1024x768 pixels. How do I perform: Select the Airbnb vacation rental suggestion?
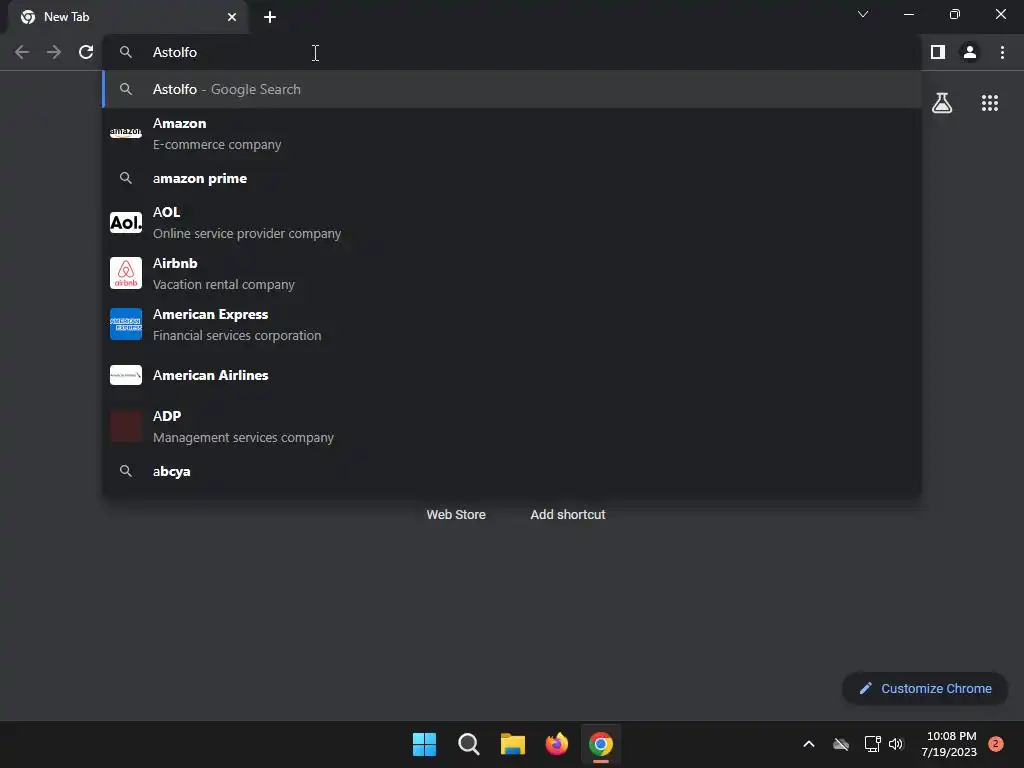(511, 274)
